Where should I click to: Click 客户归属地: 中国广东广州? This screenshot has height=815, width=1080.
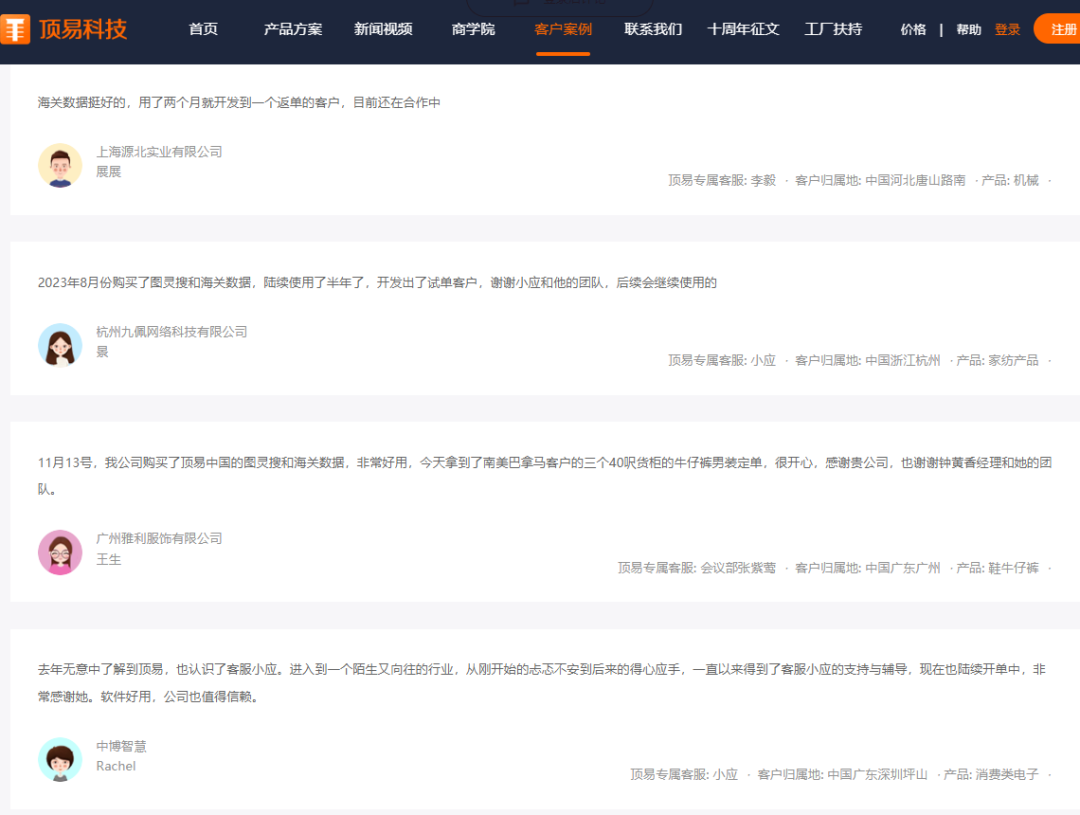point(867,568)
